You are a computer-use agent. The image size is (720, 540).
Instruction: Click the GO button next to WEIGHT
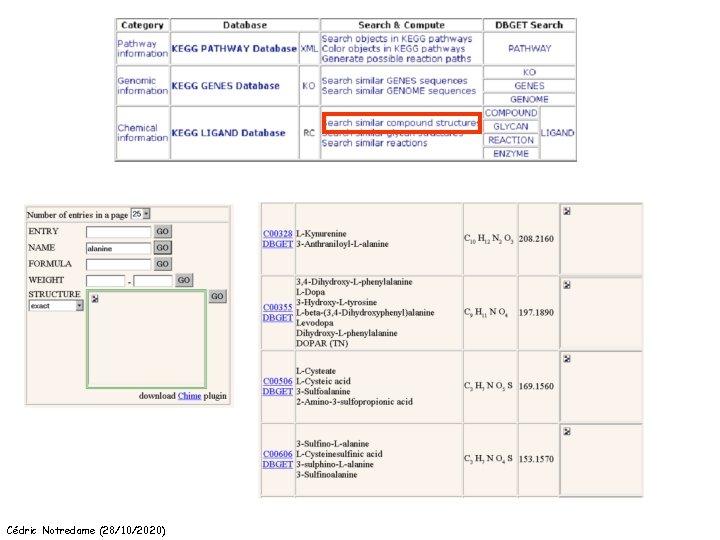point(184,280)
